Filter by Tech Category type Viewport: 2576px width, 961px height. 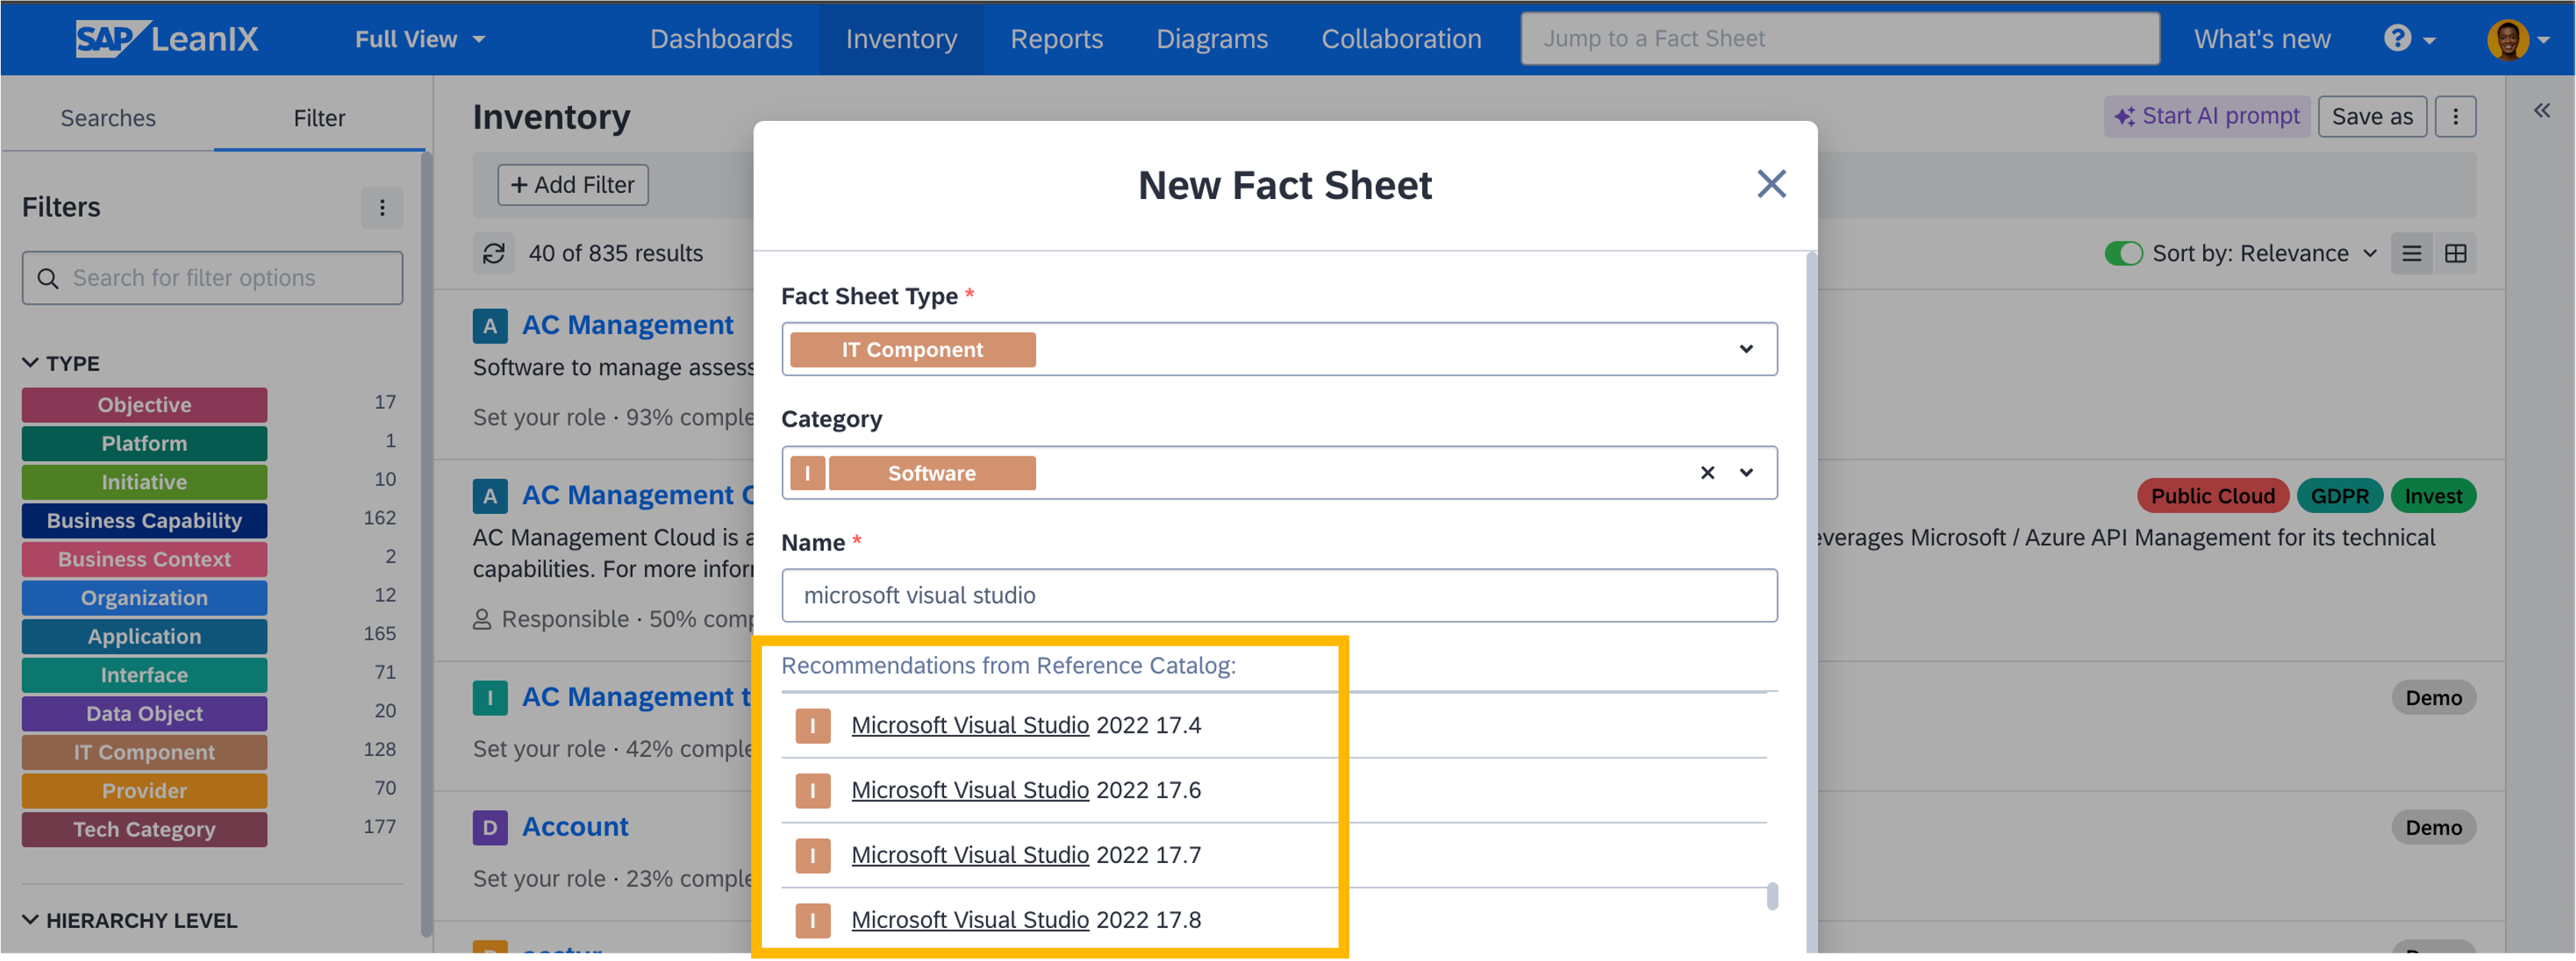(144, 830)
